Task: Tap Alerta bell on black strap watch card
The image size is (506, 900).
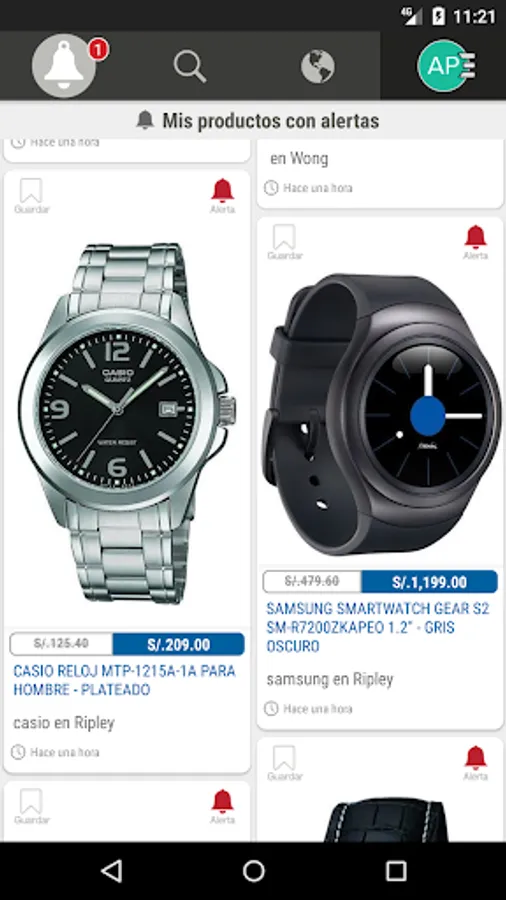Action: [x=476, y=763]
